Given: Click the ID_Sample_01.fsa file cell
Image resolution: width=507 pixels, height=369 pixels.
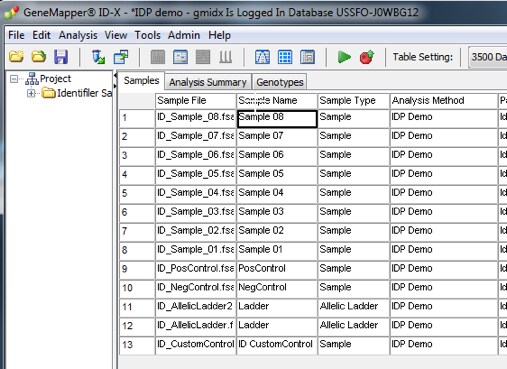Looking at the screenshot, I should (x=195, y=250).
